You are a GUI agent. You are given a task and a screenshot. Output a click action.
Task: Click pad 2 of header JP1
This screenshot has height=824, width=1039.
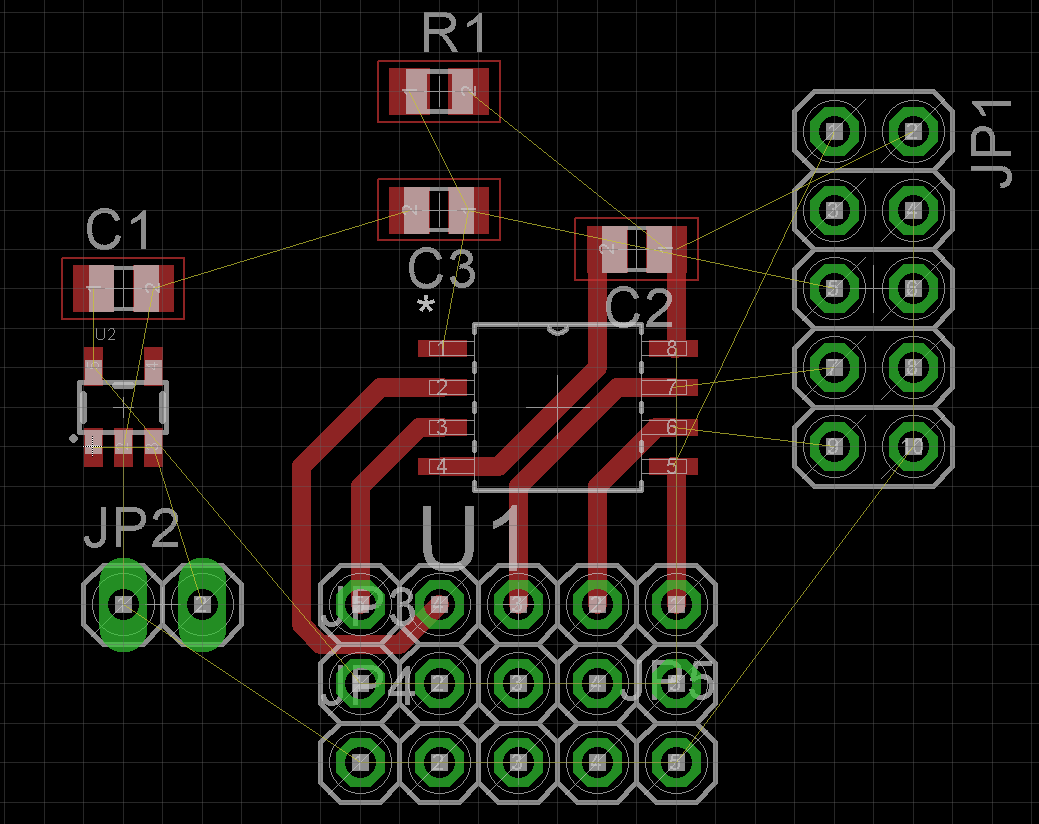[913, 131]
